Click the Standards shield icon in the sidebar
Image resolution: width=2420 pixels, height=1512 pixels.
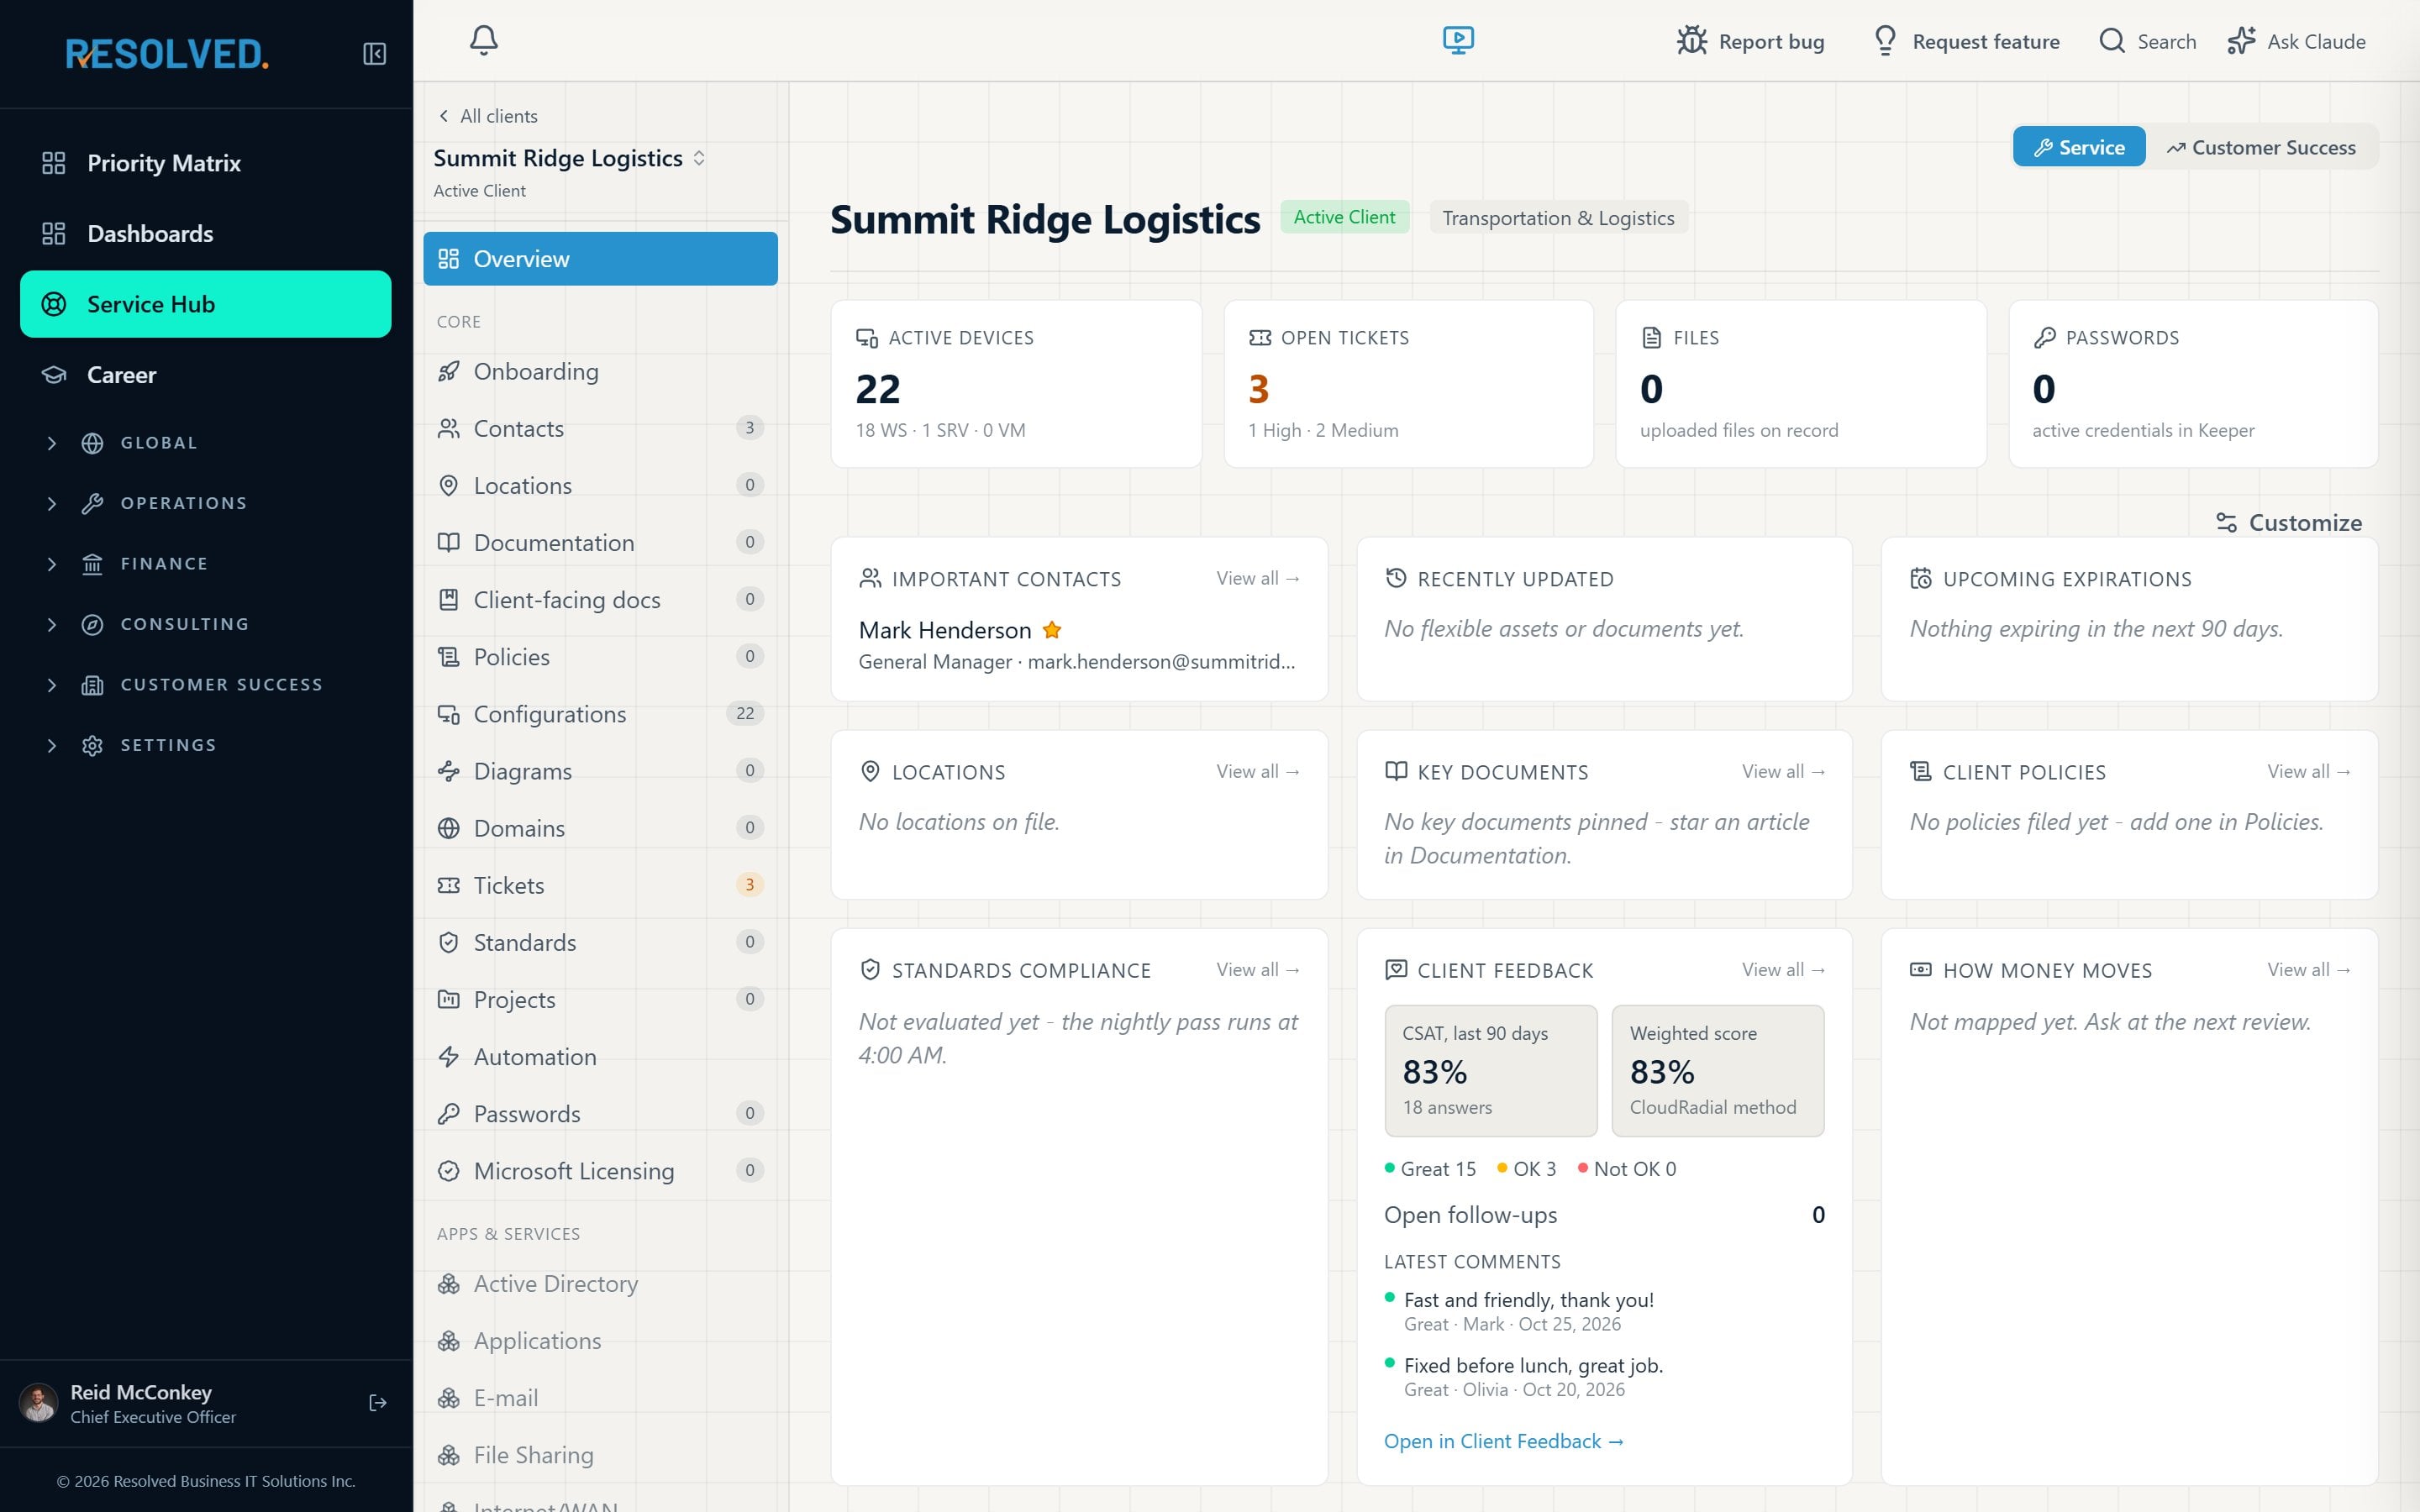(x=449, y=942)
